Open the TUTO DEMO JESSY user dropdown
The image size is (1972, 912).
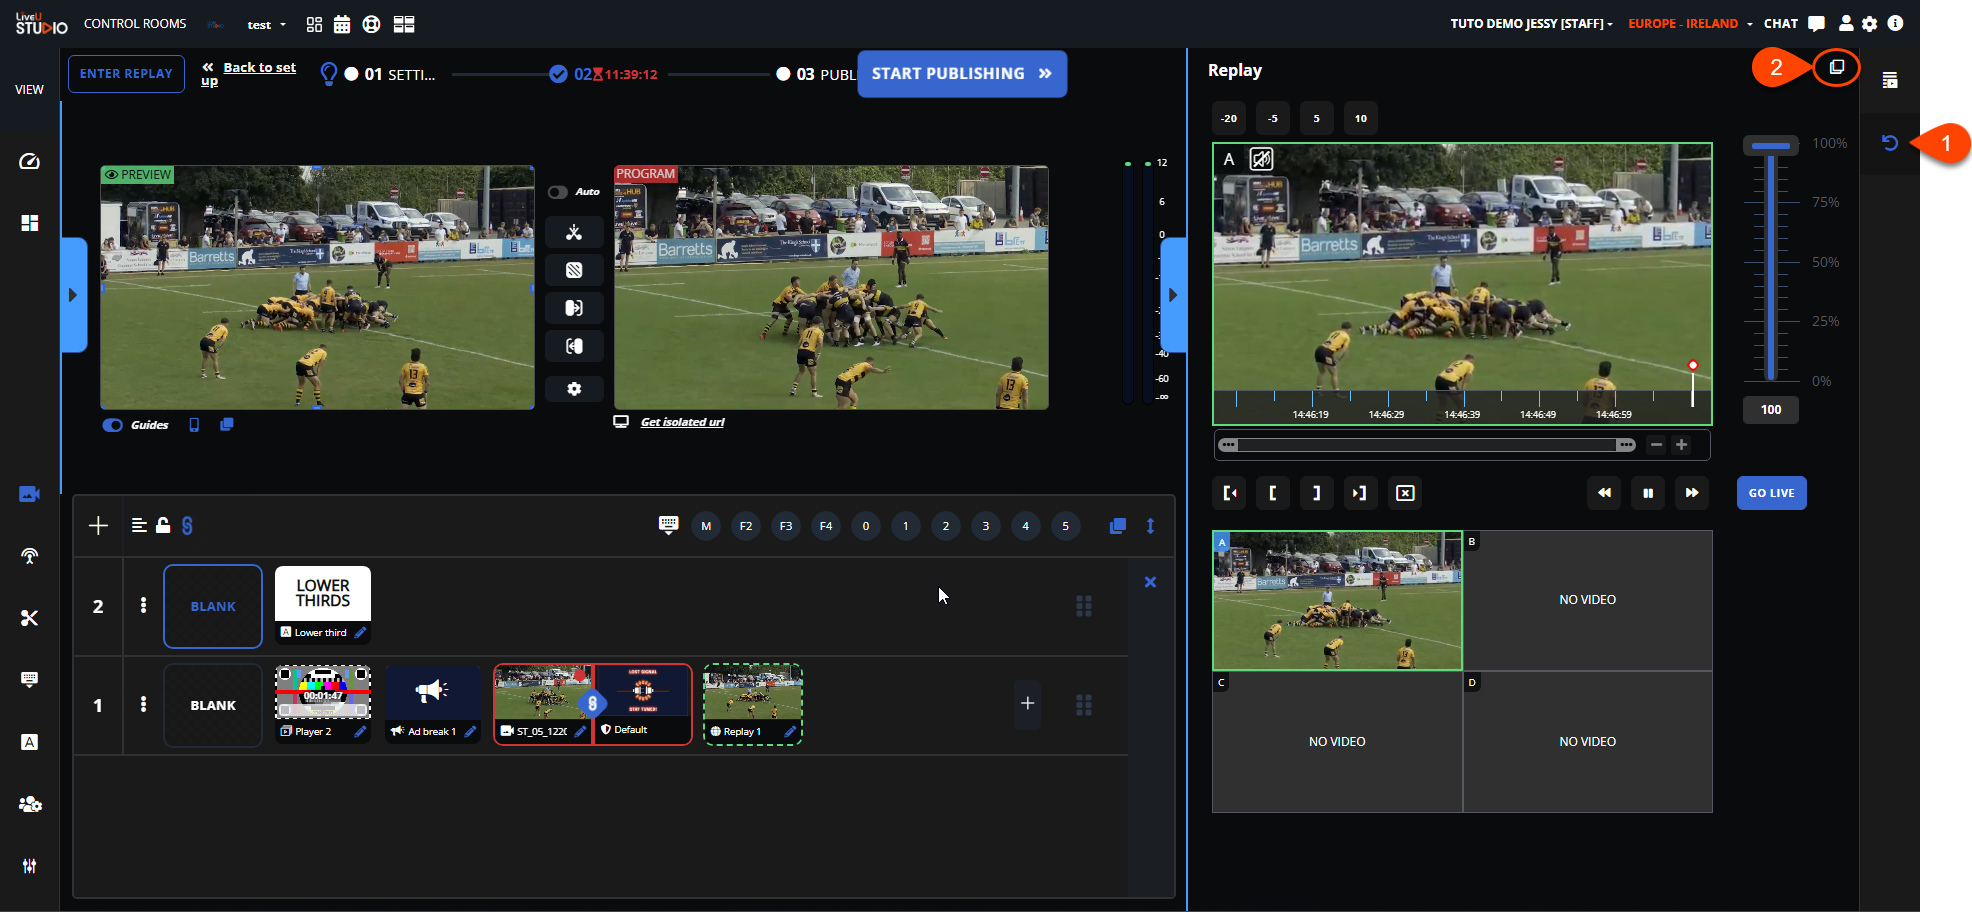[x=1531, y=24]
